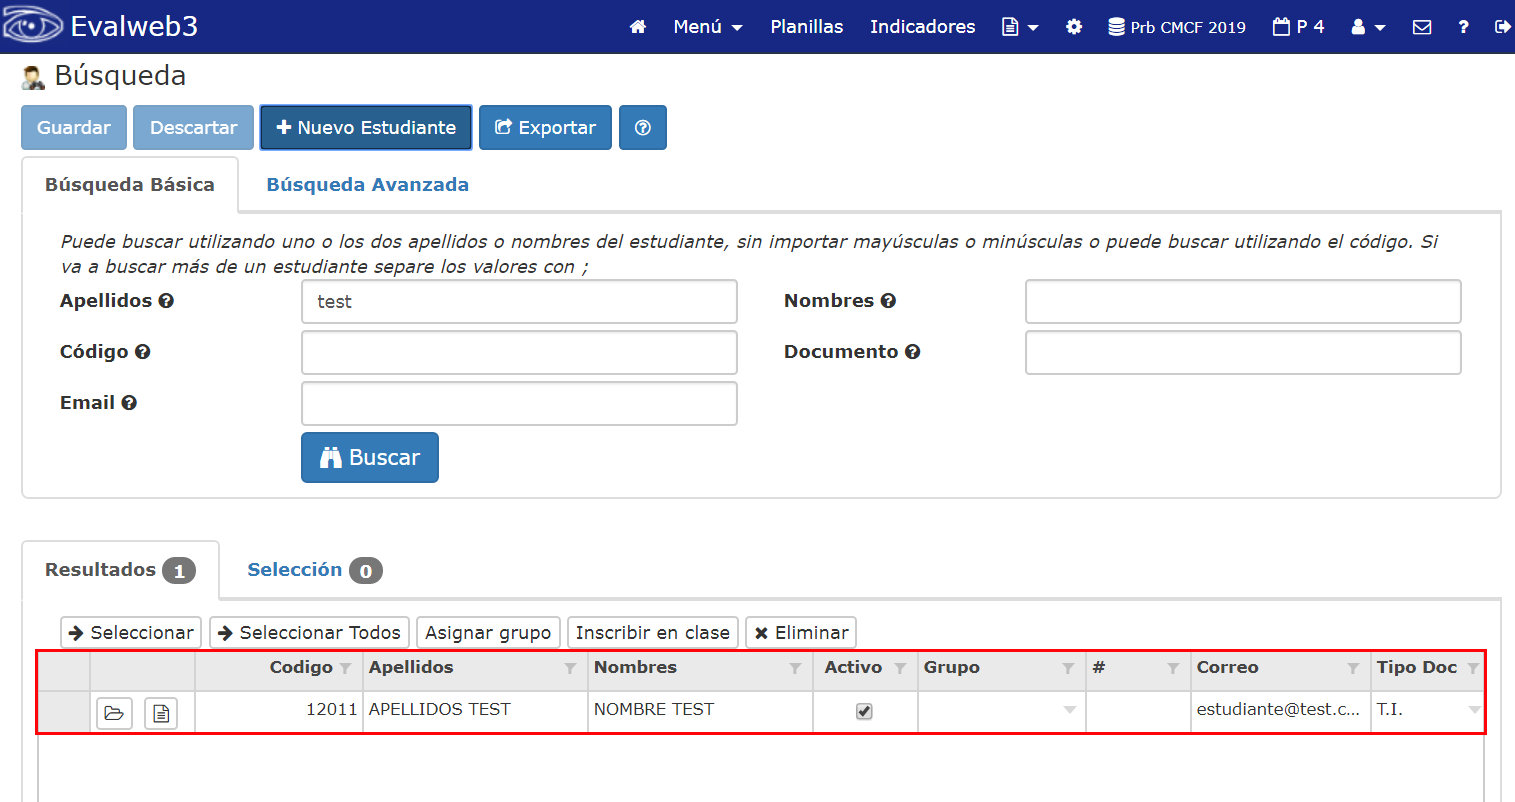Show help tooltip icon for Código
Screen dimensions: 1515x802
pos(142,352)
